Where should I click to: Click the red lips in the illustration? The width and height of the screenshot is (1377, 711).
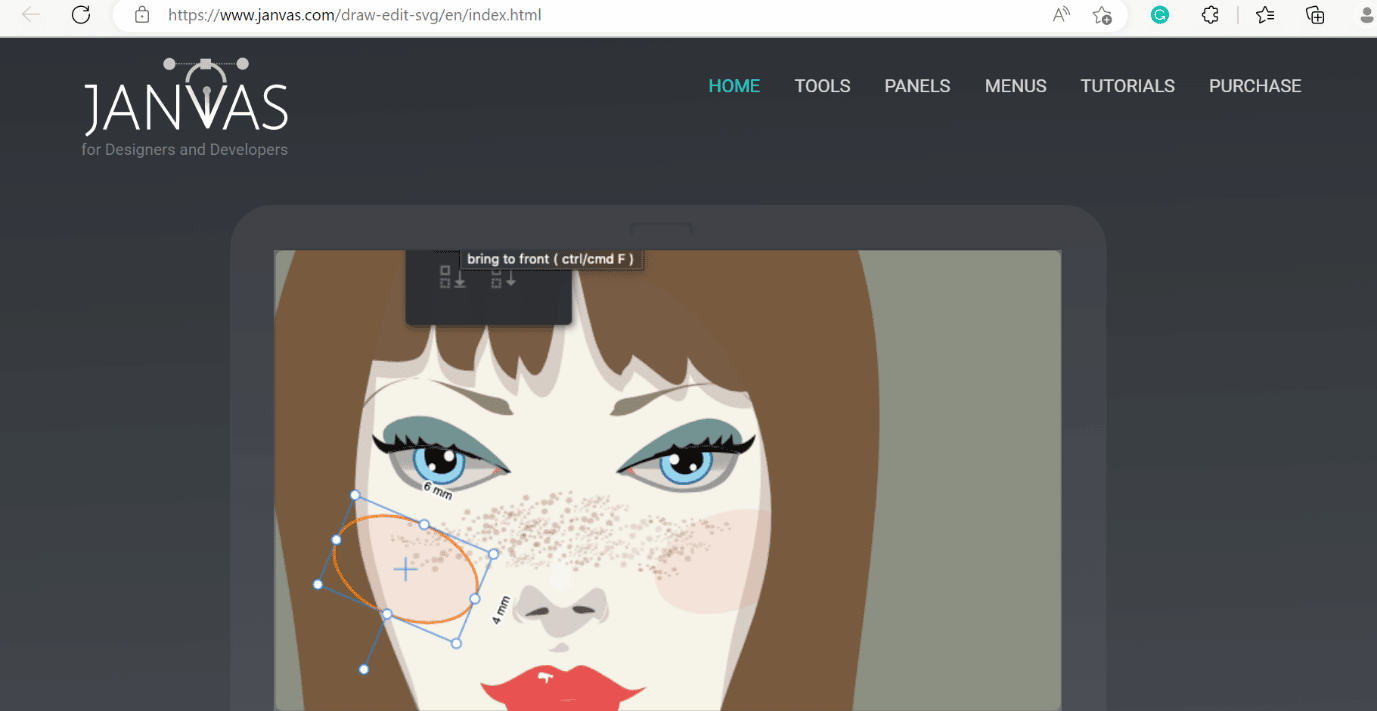562,690
